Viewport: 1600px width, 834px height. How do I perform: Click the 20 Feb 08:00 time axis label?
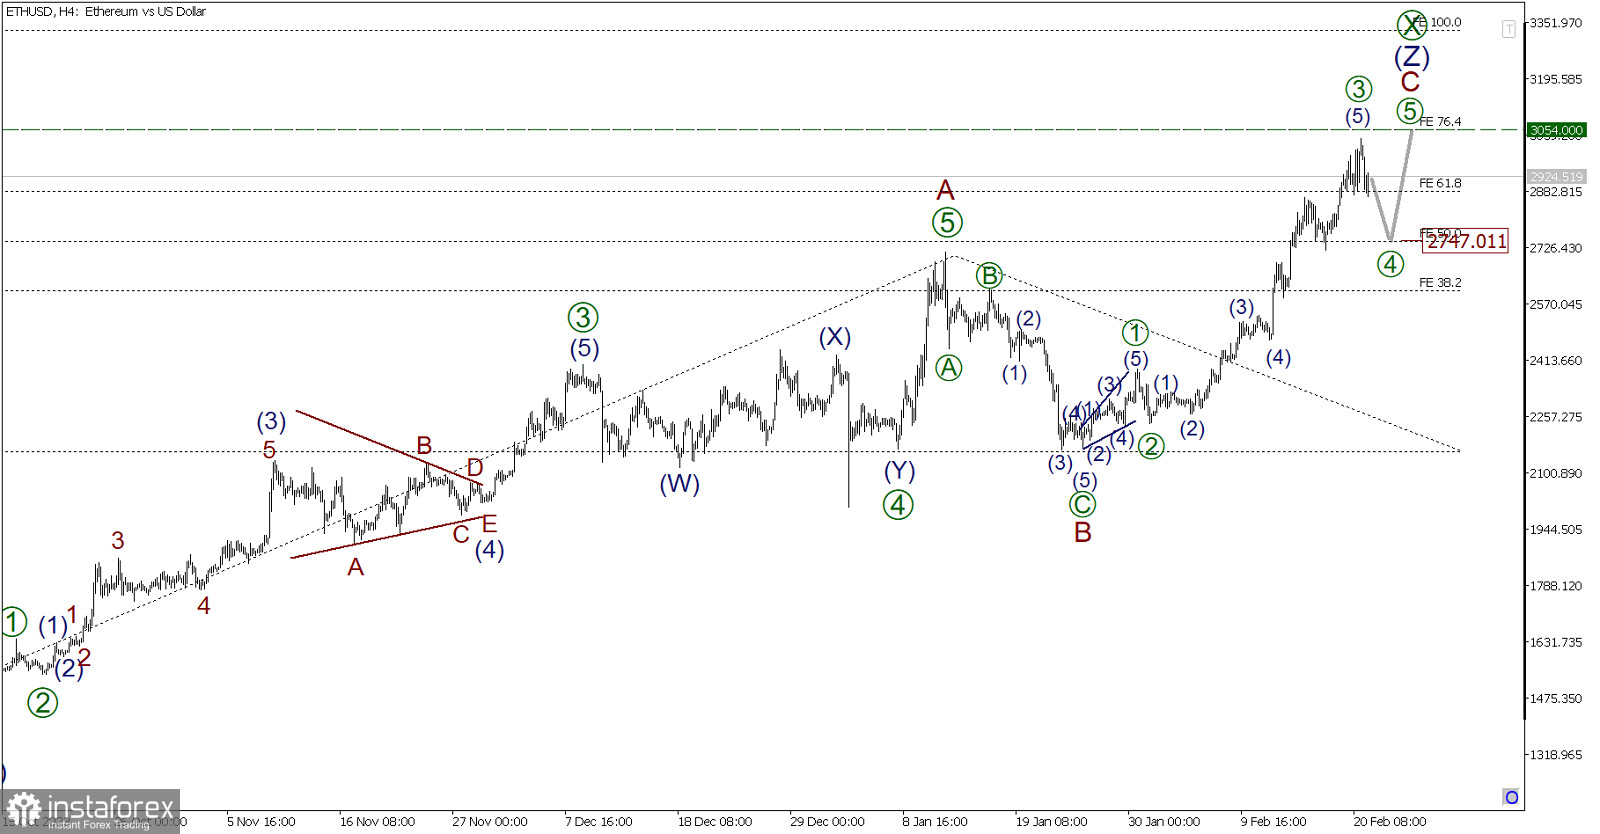[1390, 822]
